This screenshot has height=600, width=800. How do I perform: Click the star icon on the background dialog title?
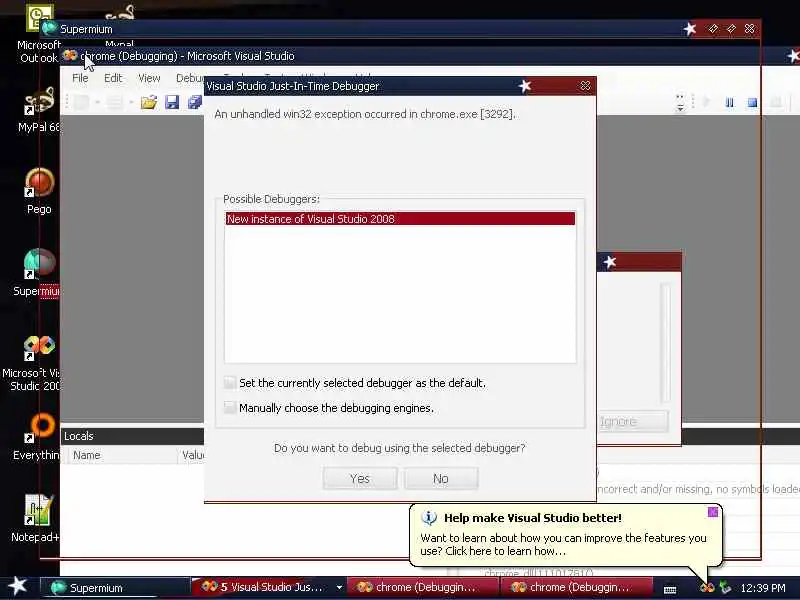[x=610, y=262]
